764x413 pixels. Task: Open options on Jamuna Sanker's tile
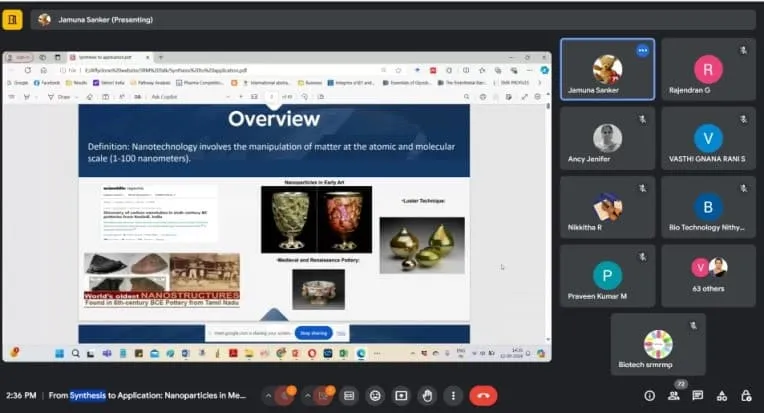point(643,50)
